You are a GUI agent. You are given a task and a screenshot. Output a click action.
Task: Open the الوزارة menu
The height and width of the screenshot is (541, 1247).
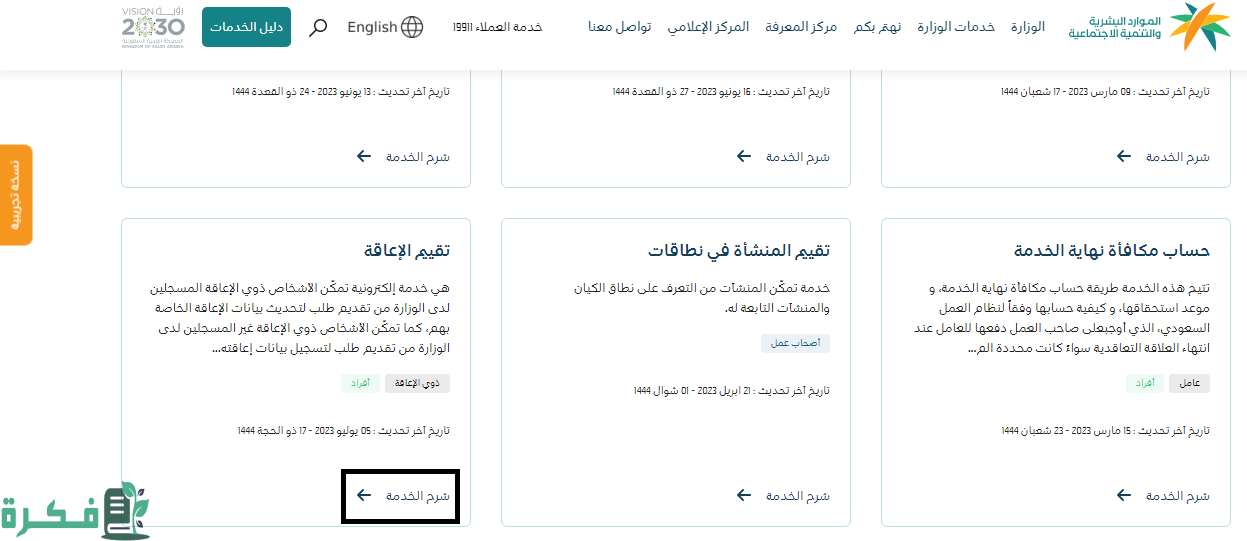pos(1023,27)
